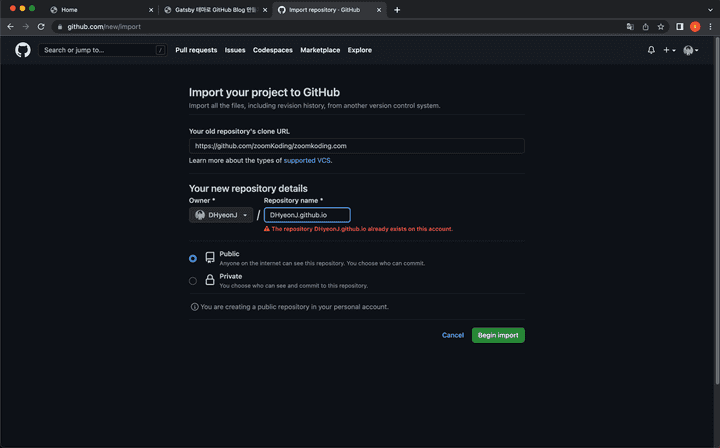The image size is (720, 448).
Task: Click Begin import
Action: pos(498,335)
